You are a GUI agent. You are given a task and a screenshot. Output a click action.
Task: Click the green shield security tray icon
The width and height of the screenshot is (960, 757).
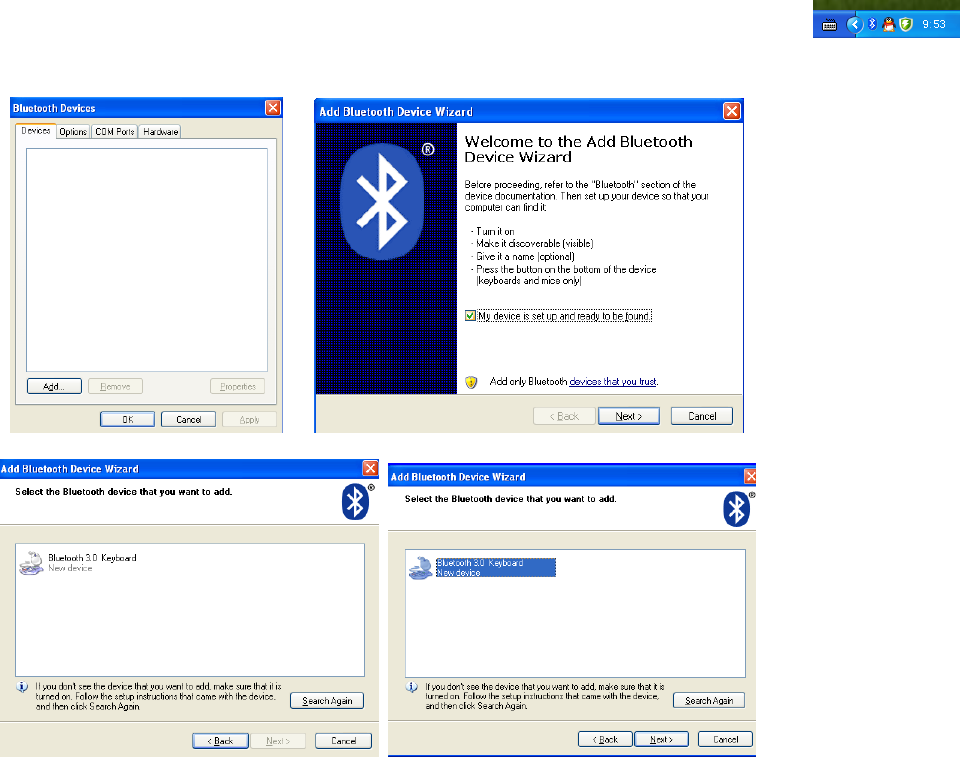point(906,24)
